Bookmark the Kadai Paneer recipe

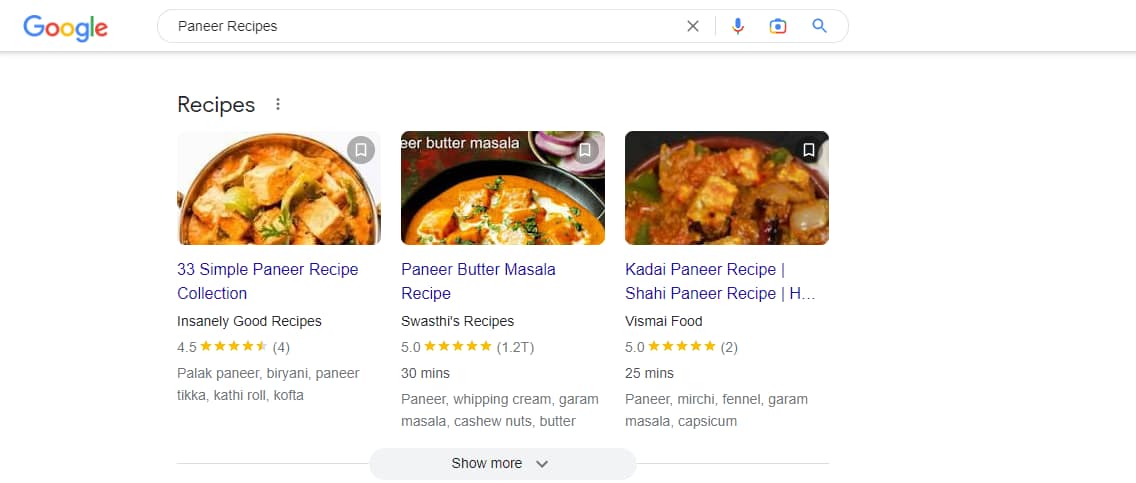pyautogui.click(x=809, y=150)
